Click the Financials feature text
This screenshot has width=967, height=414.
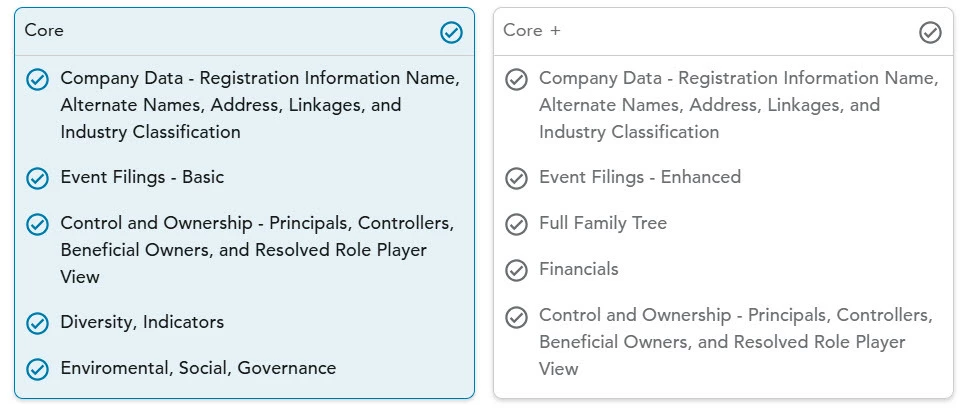point(579,269)
